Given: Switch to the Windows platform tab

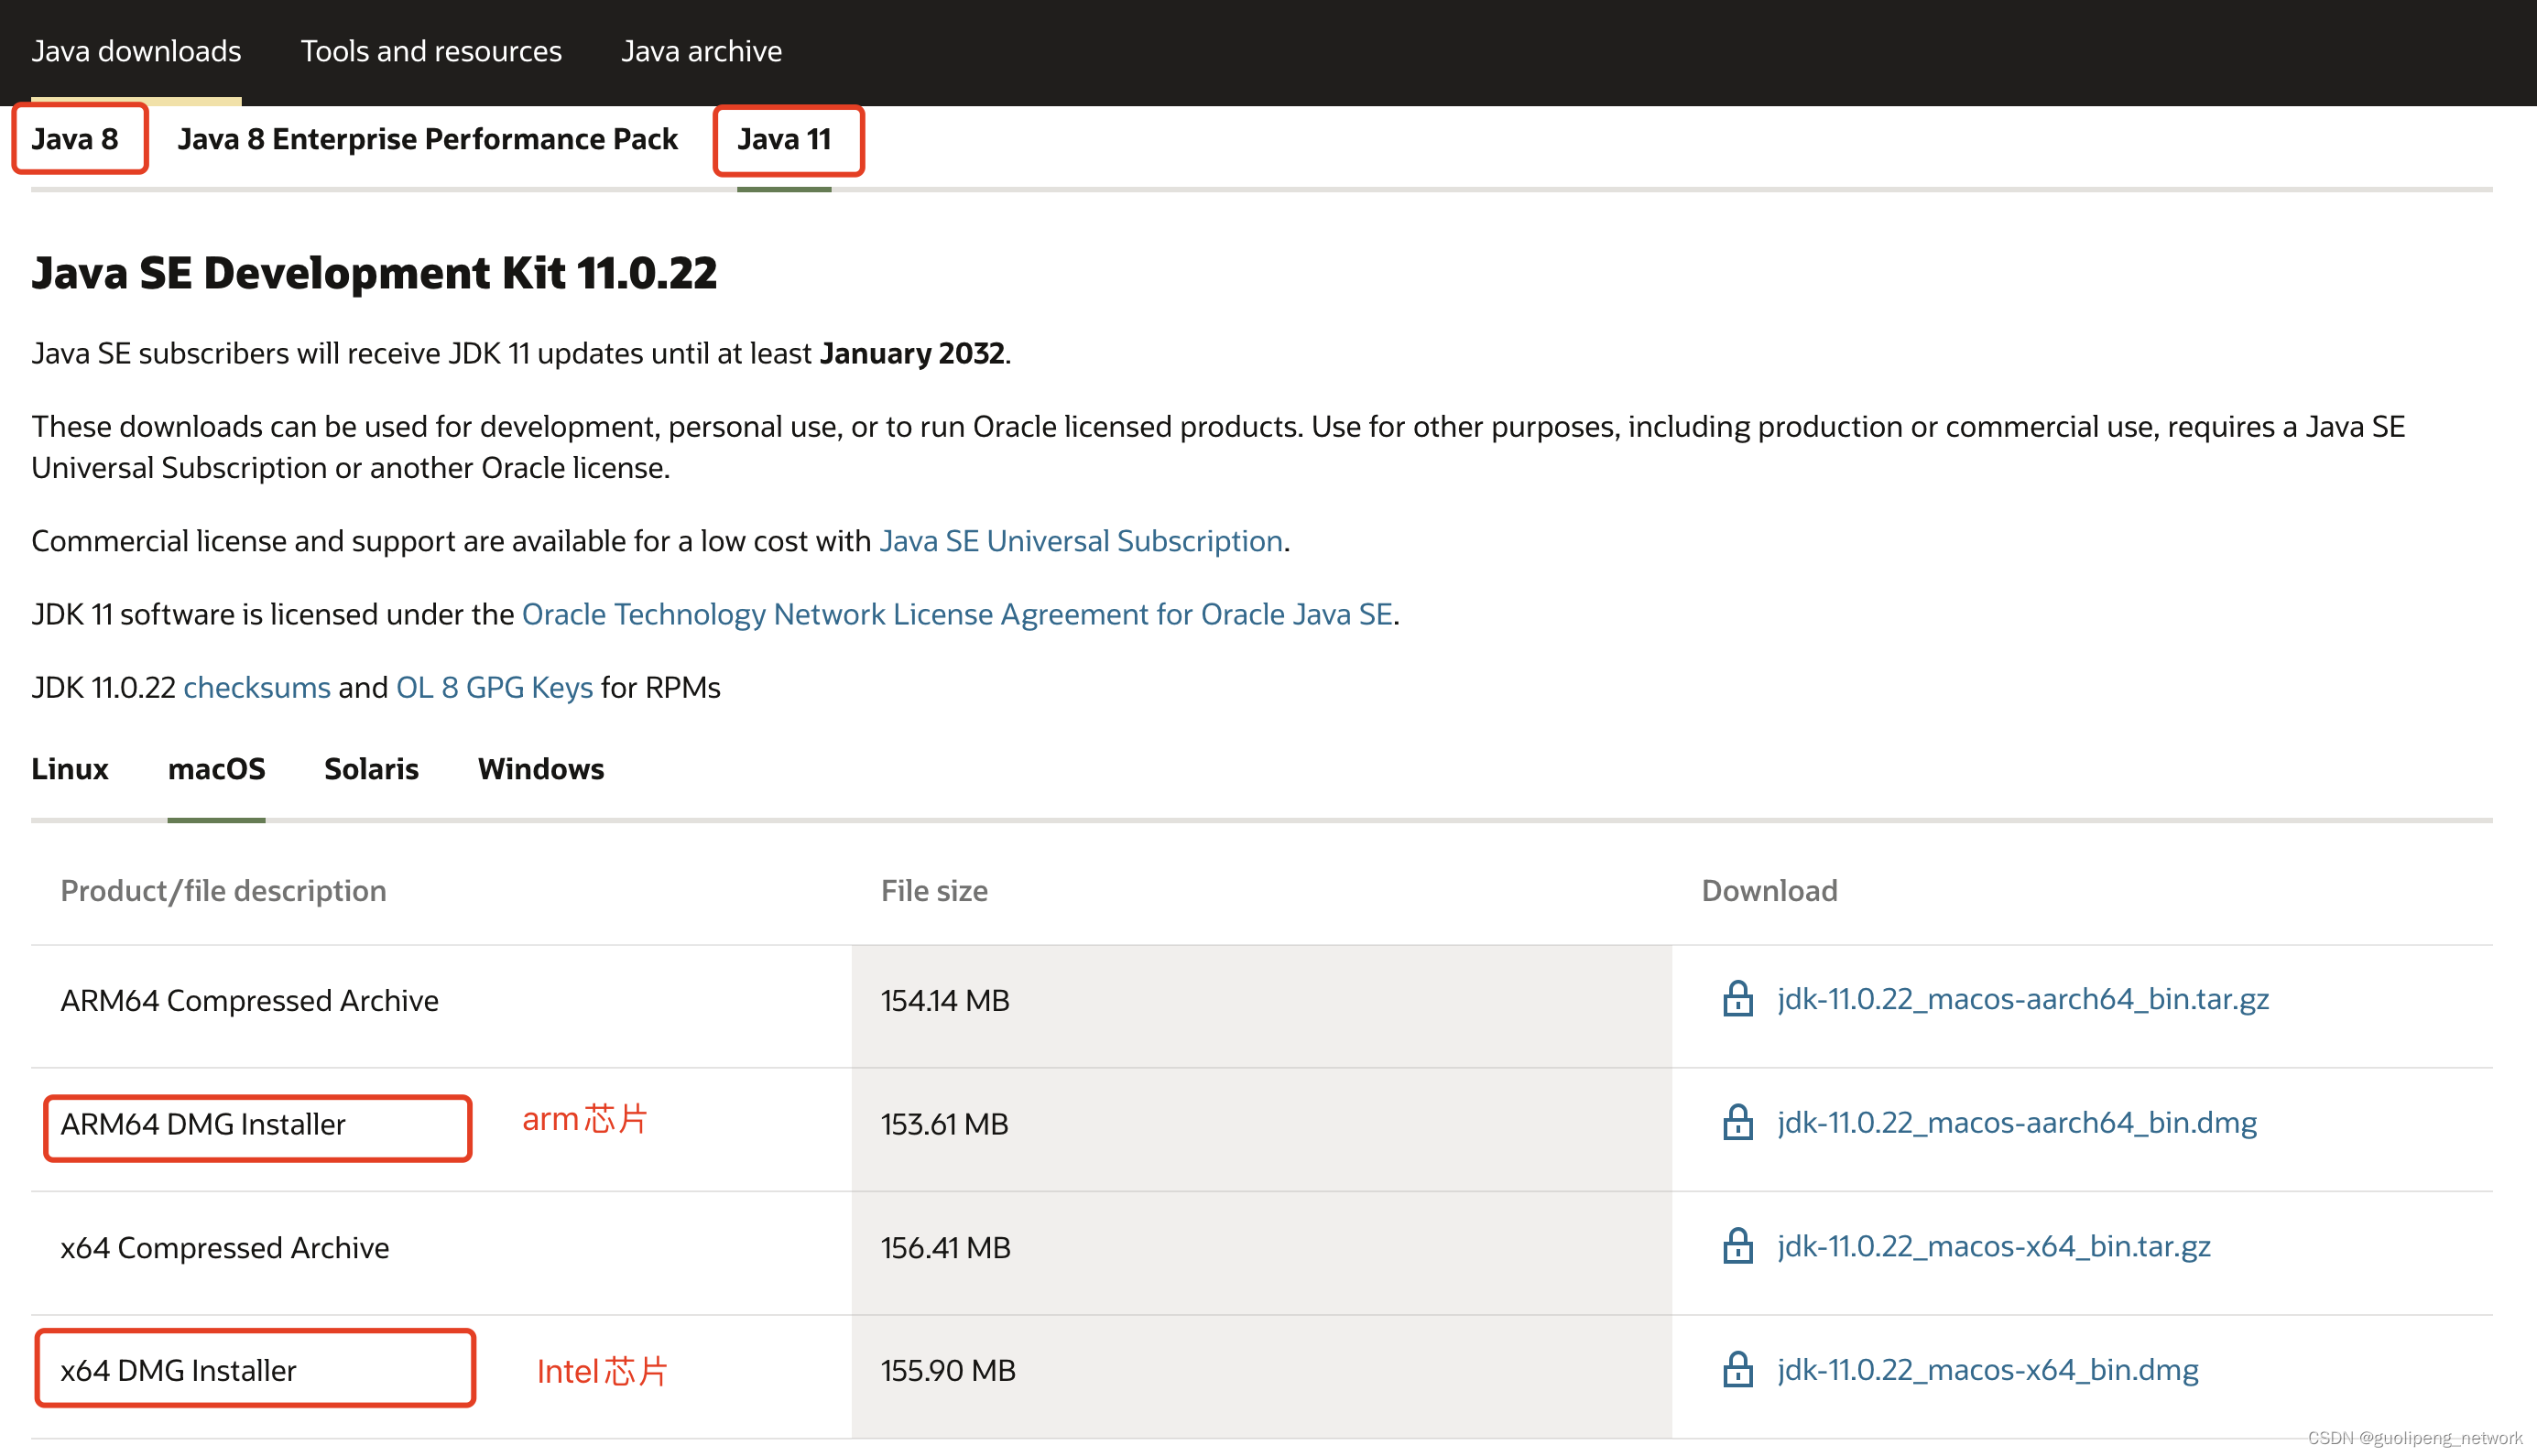Looking at the screenshot, I should click(541, 768).
